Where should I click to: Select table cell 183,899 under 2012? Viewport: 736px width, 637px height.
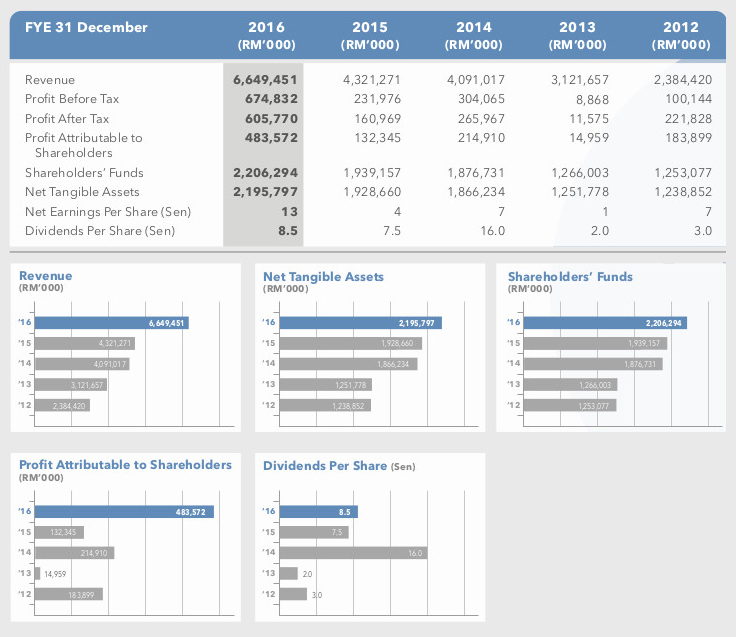689,138
